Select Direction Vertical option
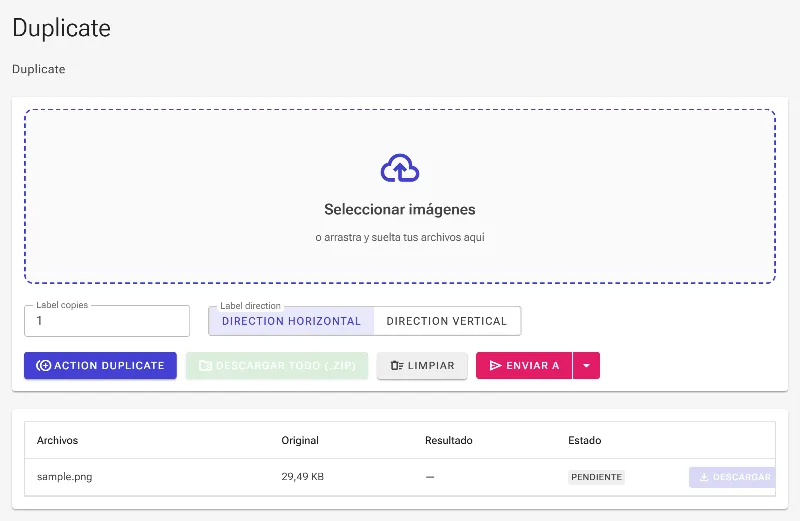This screenshot has height=521, width=800. click(447, 321)
